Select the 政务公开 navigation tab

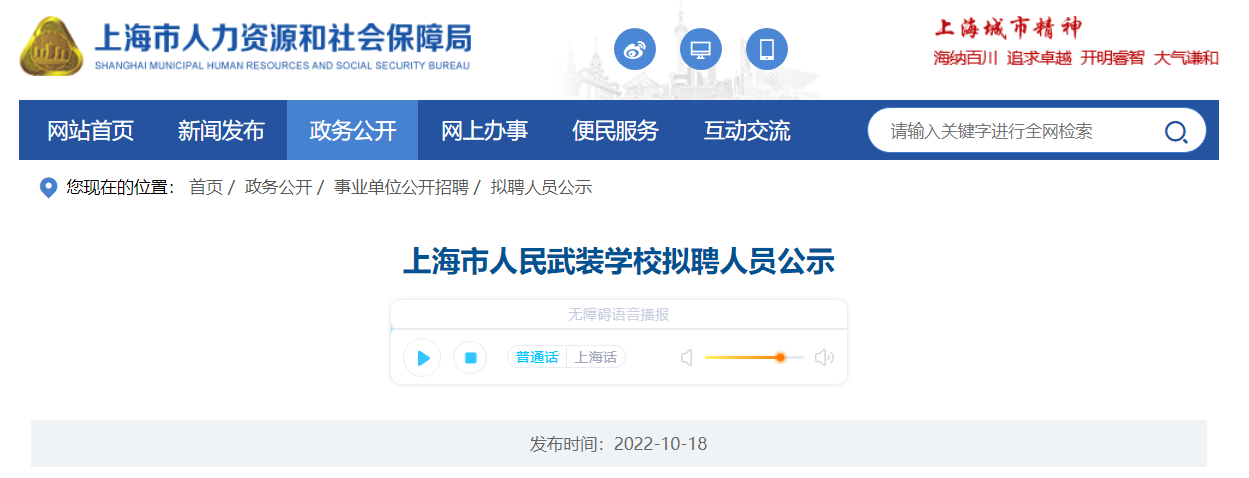[352, 130]
